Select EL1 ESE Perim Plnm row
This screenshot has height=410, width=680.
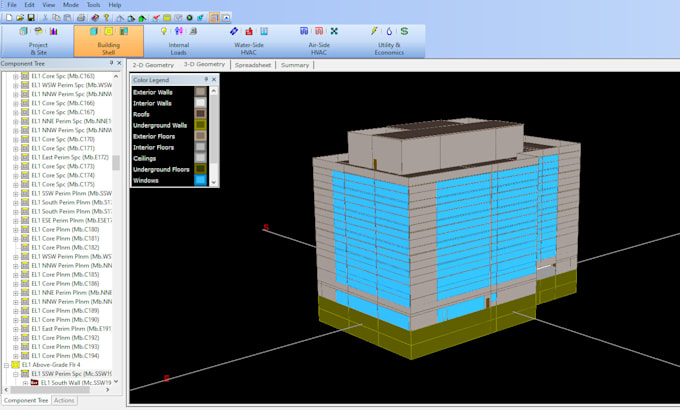click(x=72, y=220)
